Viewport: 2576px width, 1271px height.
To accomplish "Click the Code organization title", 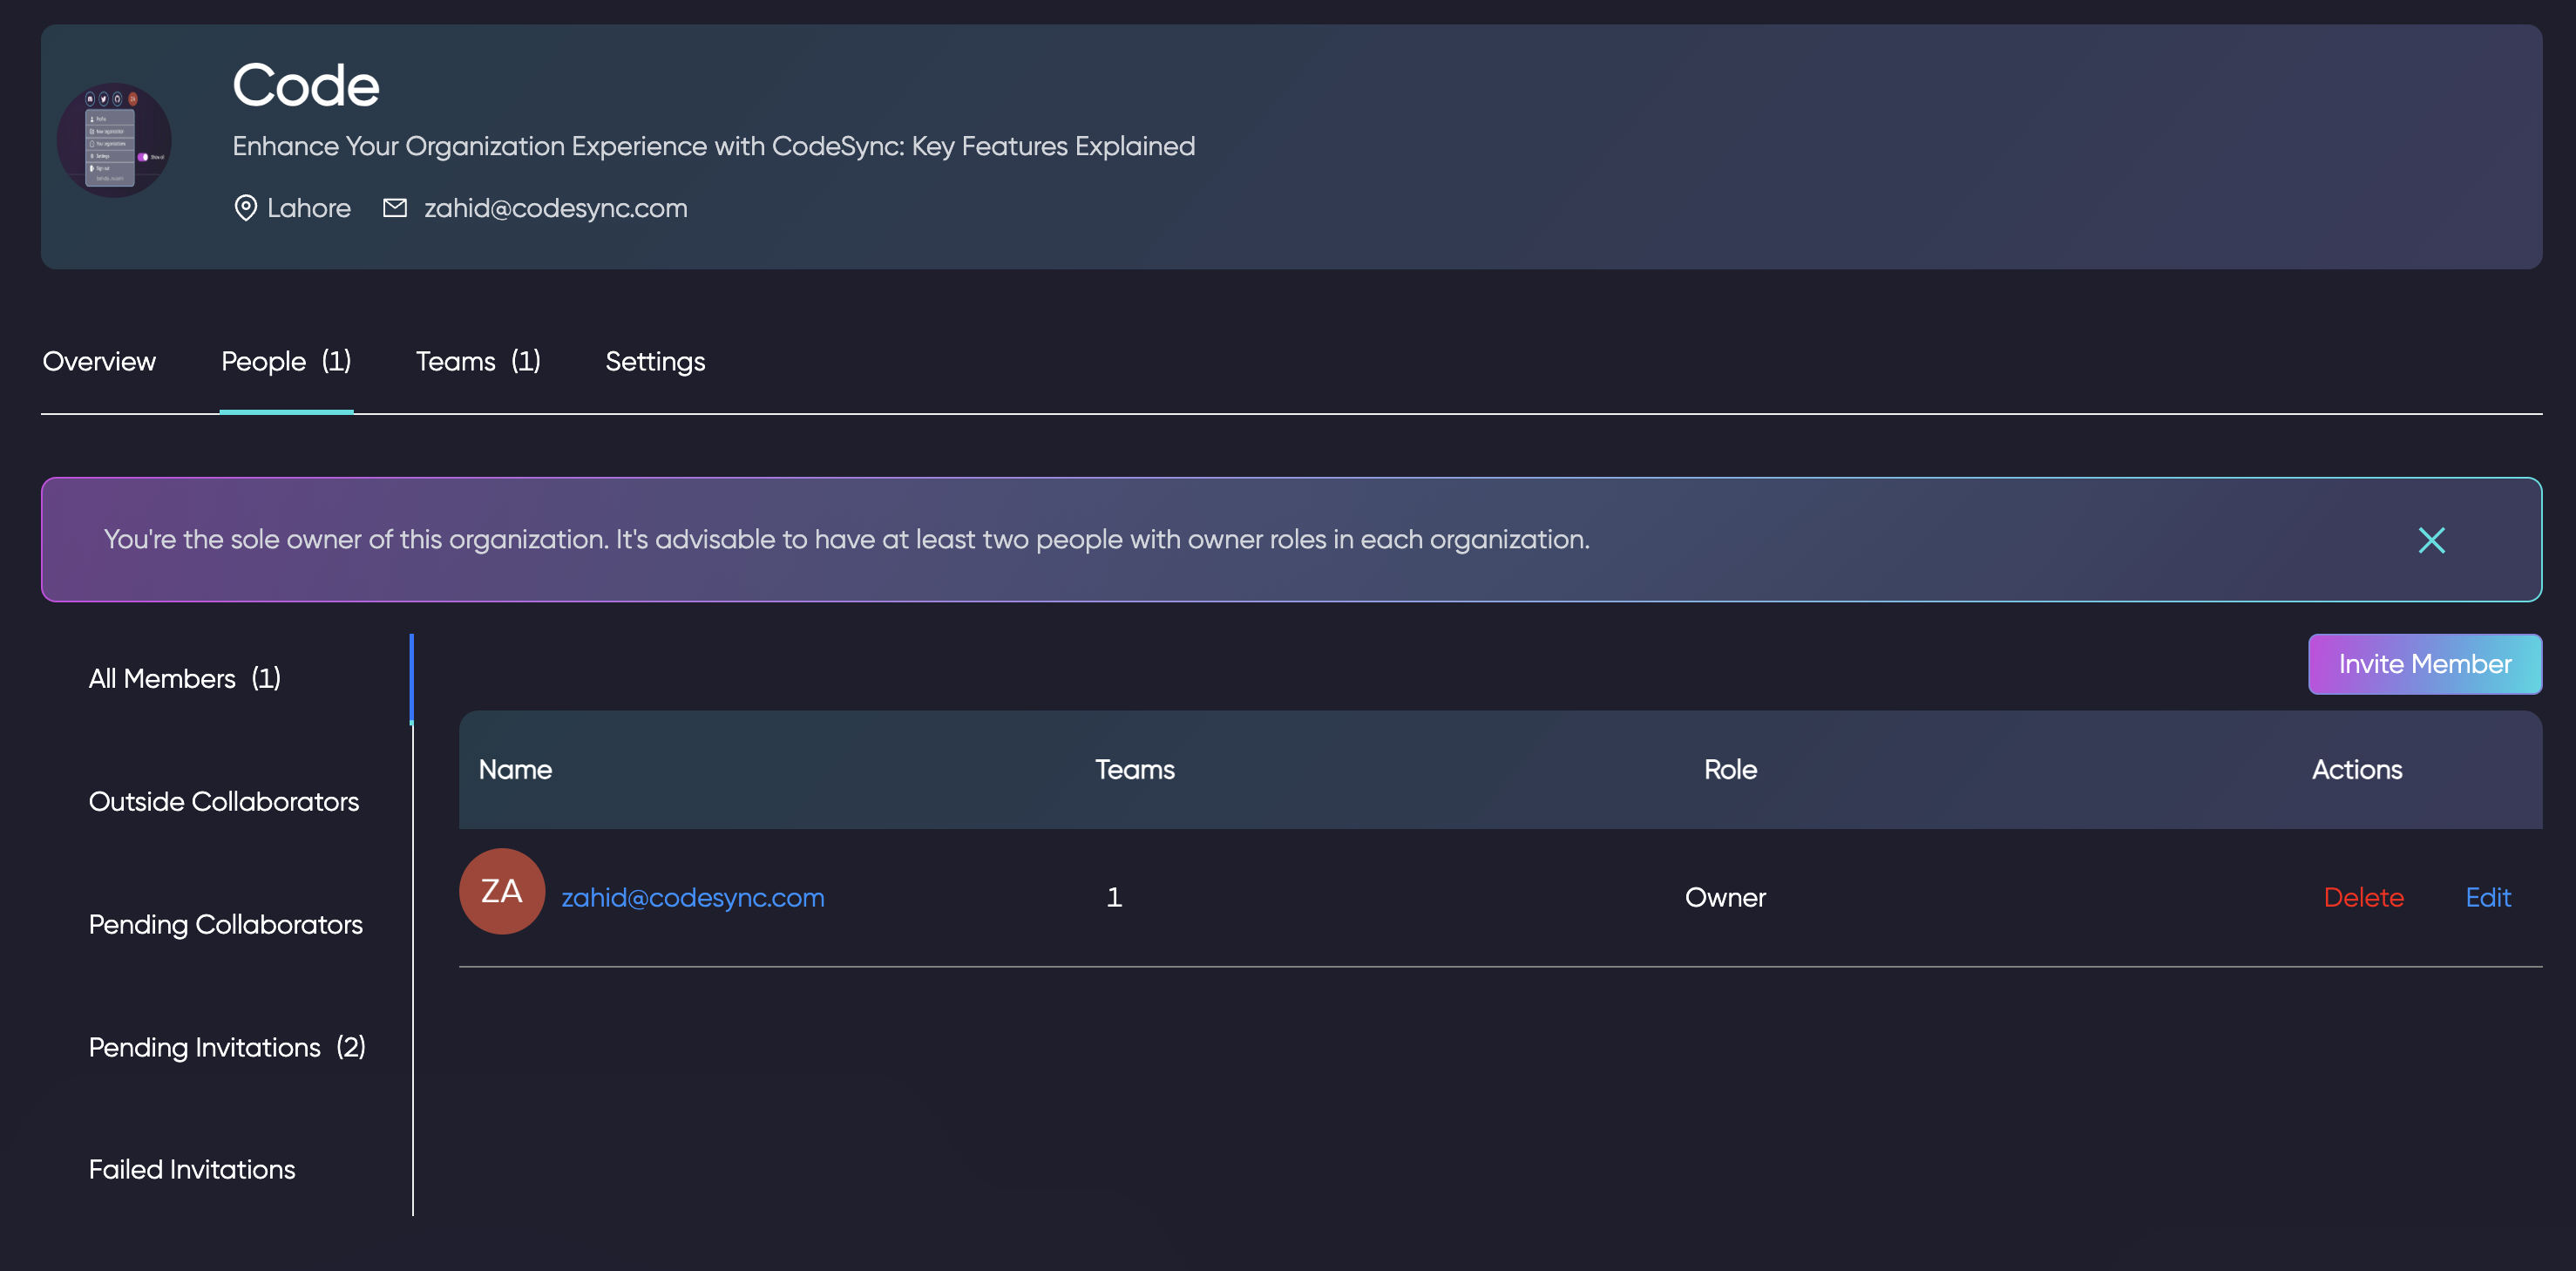I will point(306,85).
